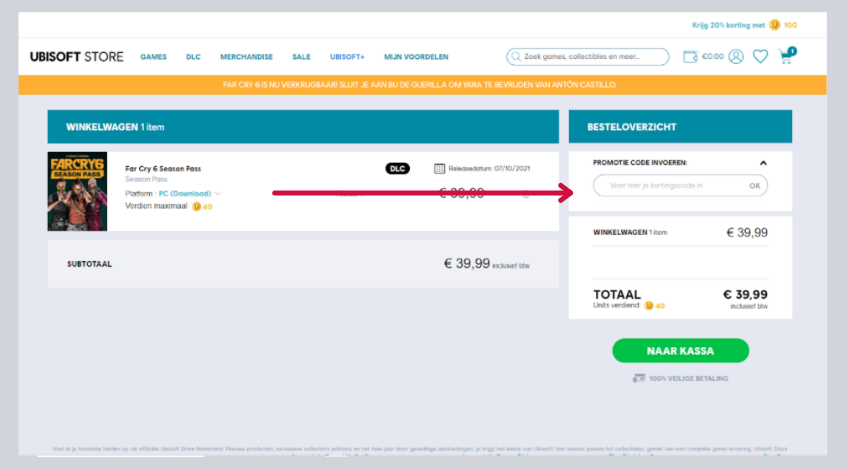Select Ubisoft+ in the navigation

coord(347,57)
